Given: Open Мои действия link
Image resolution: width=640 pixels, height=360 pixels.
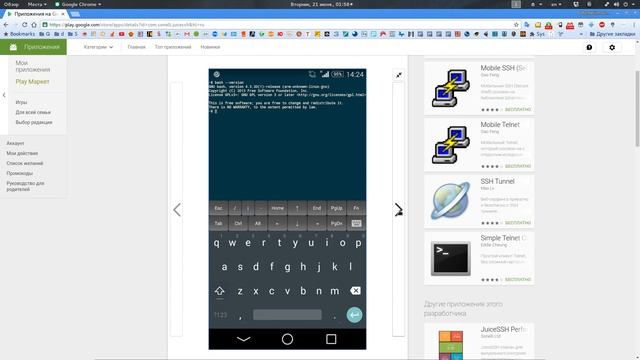Looking at the screenshot, I should click(x=22, y=153).
